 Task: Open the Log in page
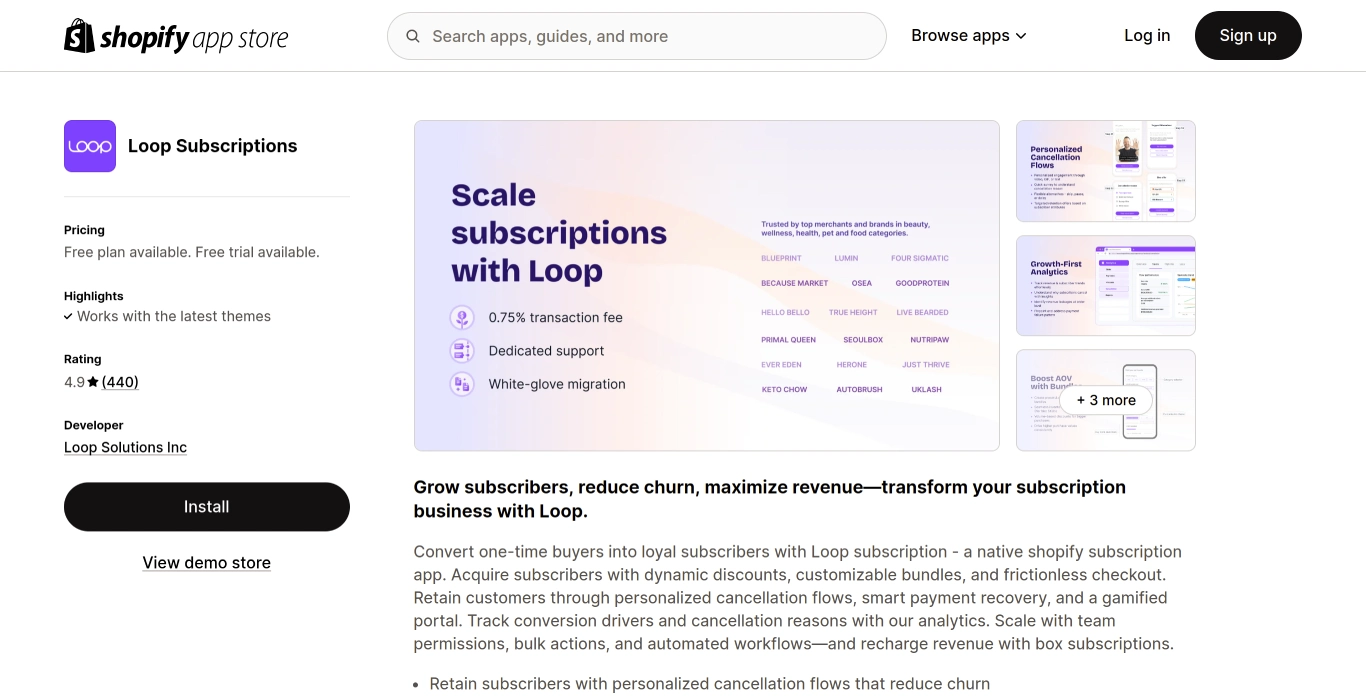point(1147,36)
